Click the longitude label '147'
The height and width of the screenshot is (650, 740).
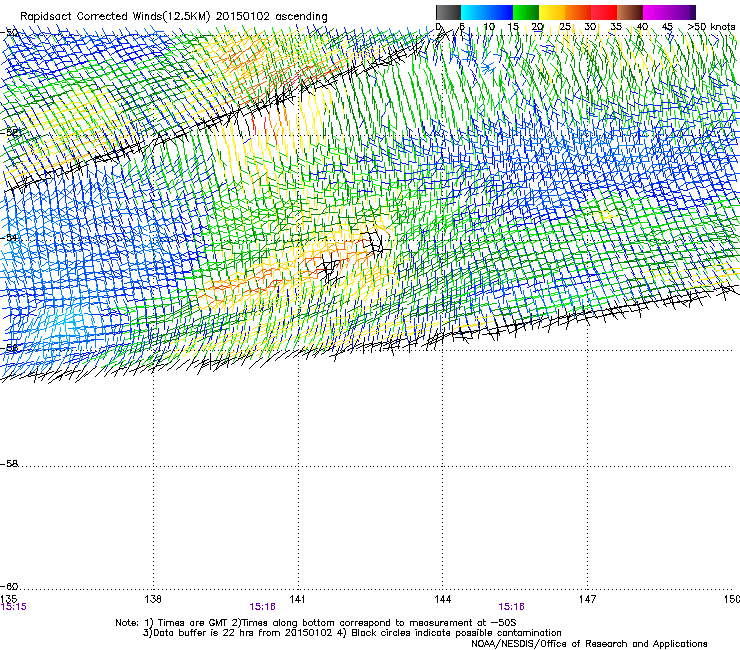pos(587,599)
